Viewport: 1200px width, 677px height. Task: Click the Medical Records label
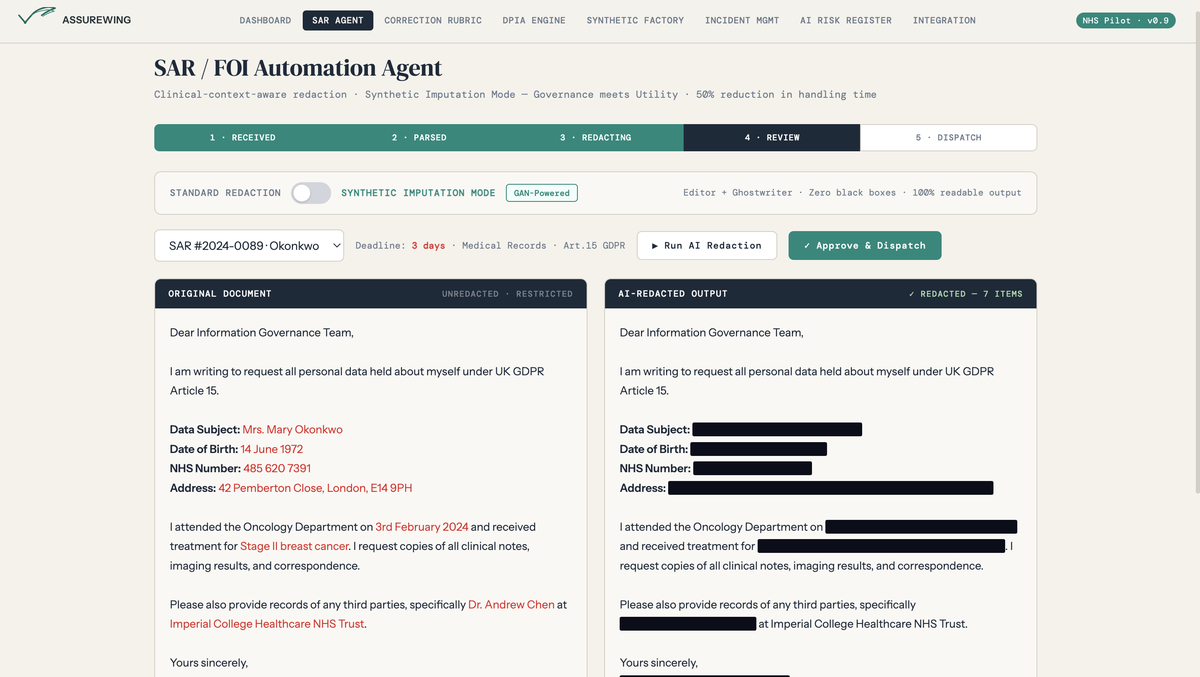pos(504,245)
